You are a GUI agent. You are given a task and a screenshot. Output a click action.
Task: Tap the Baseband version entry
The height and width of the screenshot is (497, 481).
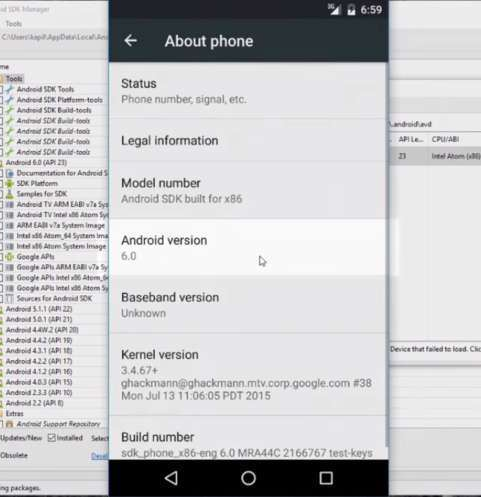tap(247, 305)
